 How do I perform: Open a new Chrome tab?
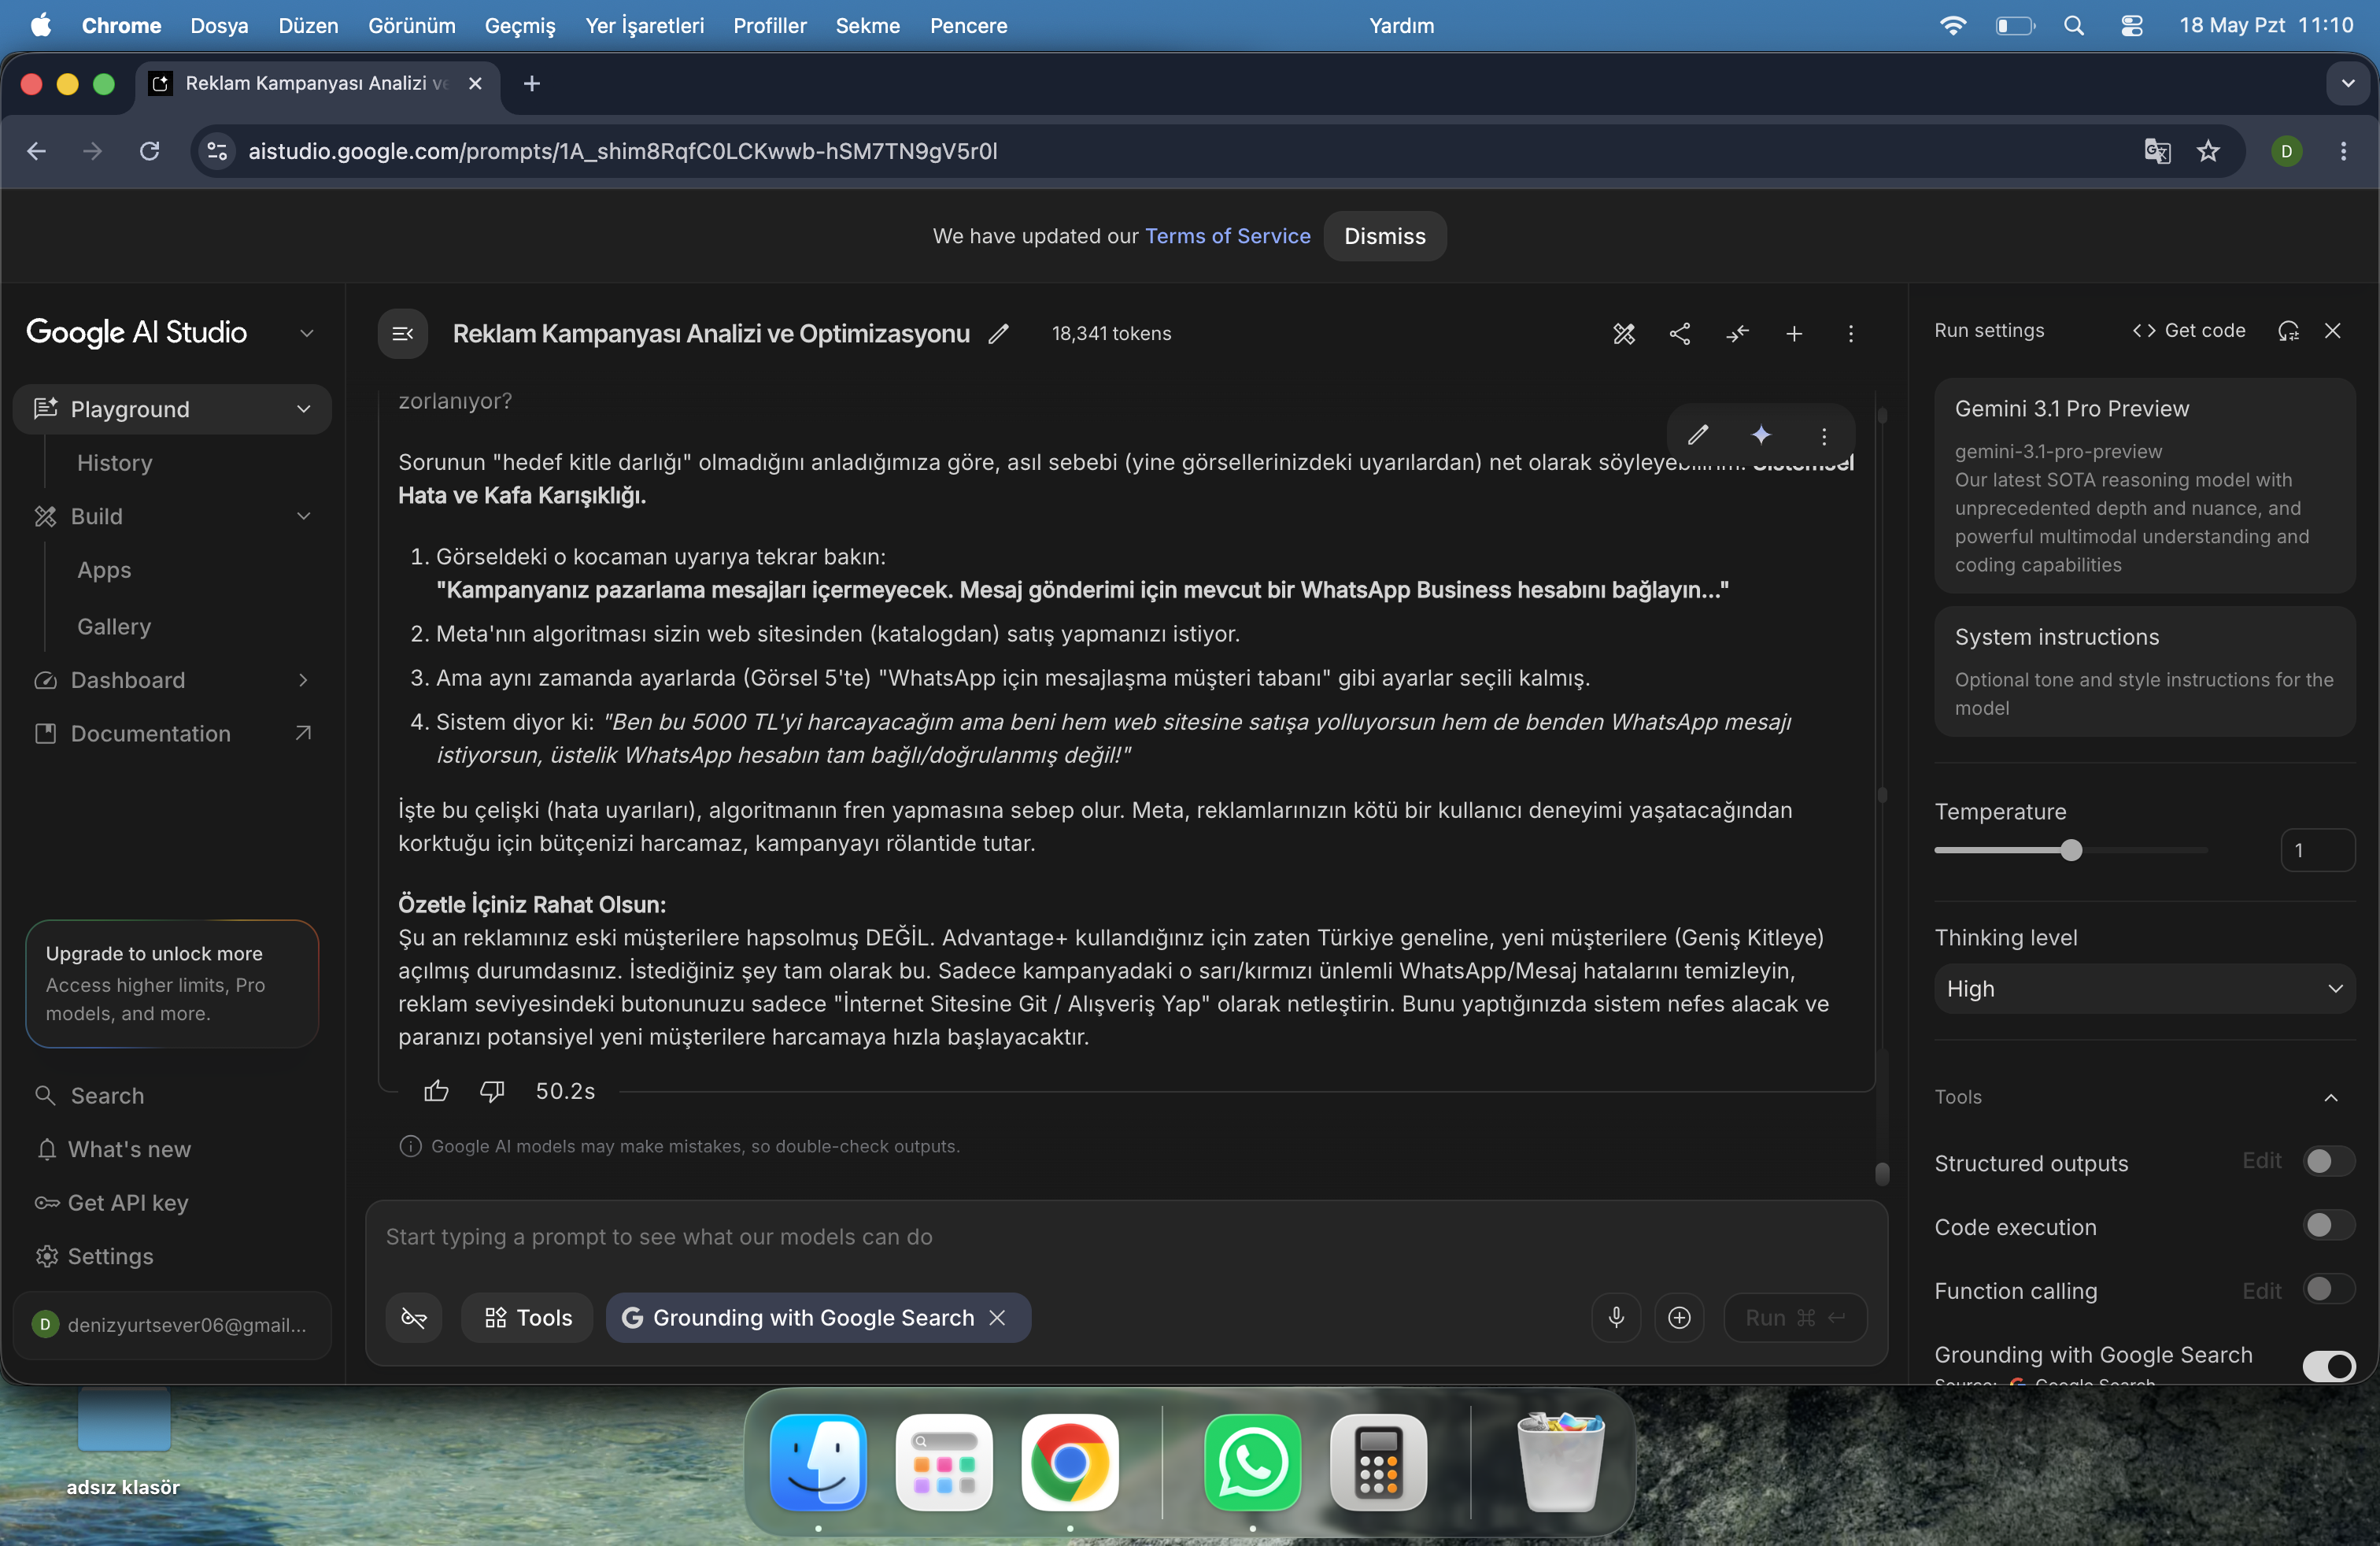(x=532, y=84)
